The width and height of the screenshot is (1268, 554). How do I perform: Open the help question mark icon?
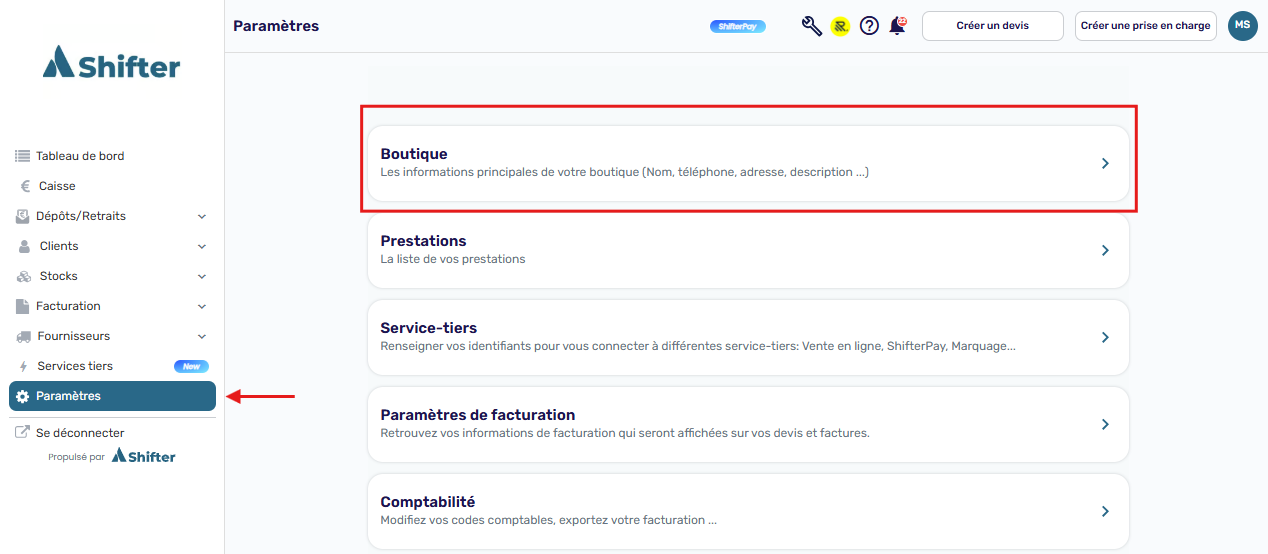pos(869,26)
